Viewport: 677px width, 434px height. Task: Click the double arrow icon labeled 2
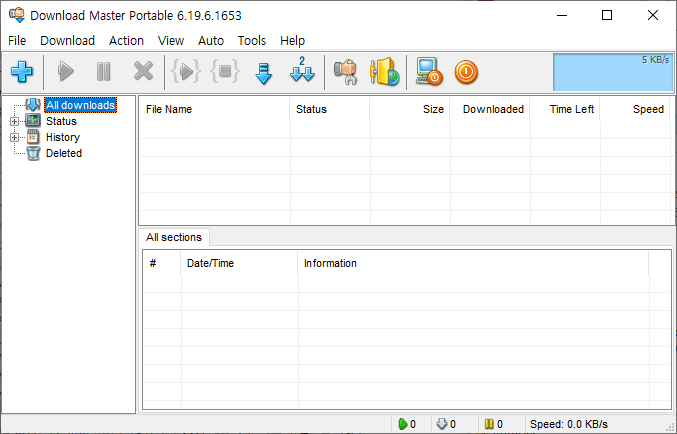[x=302, y=70]
